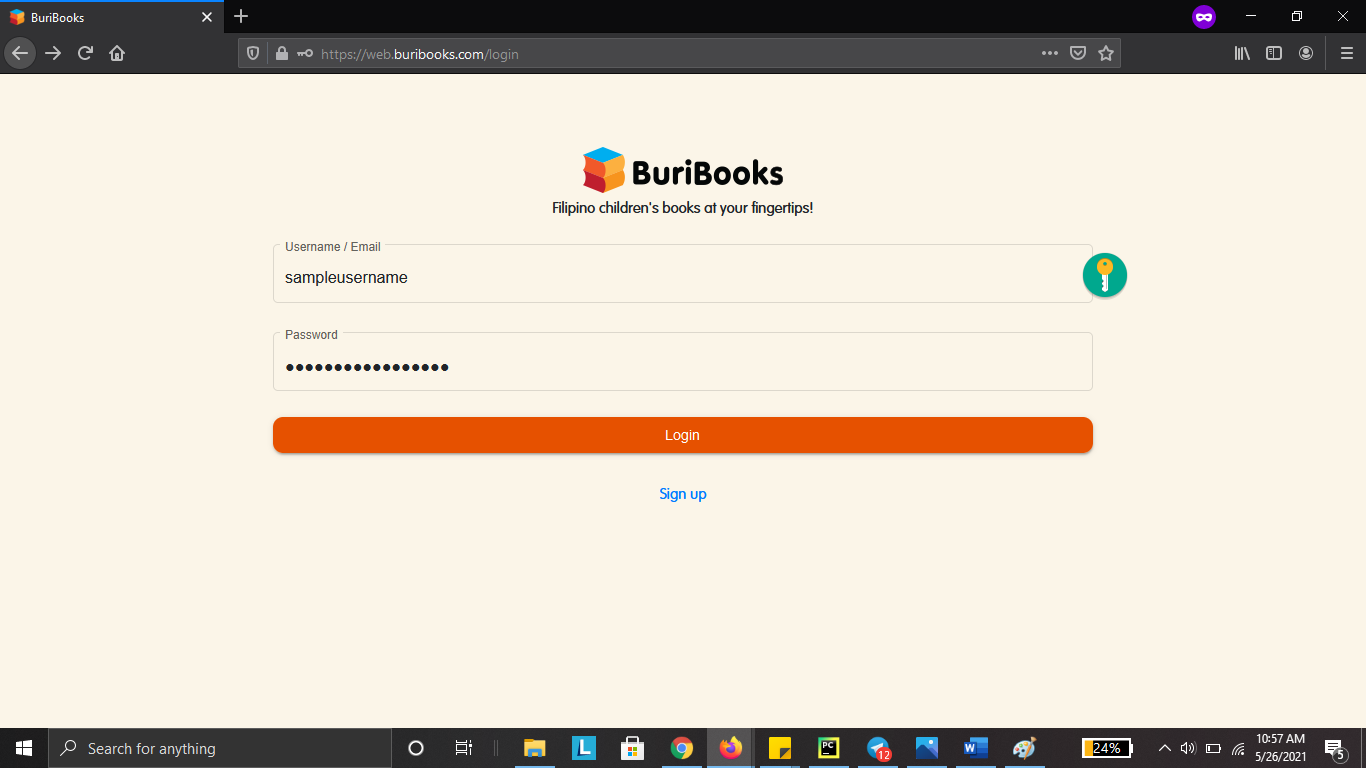This screenshot has width=1366, height=768.
Task: Open Cortana circle icon on taskbar
Action: [416, 748]
